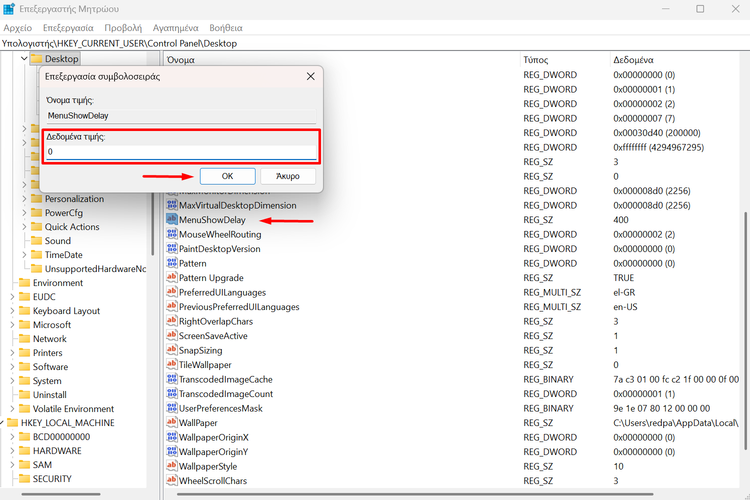Collapse the Desktop tree node

point(24,60)
